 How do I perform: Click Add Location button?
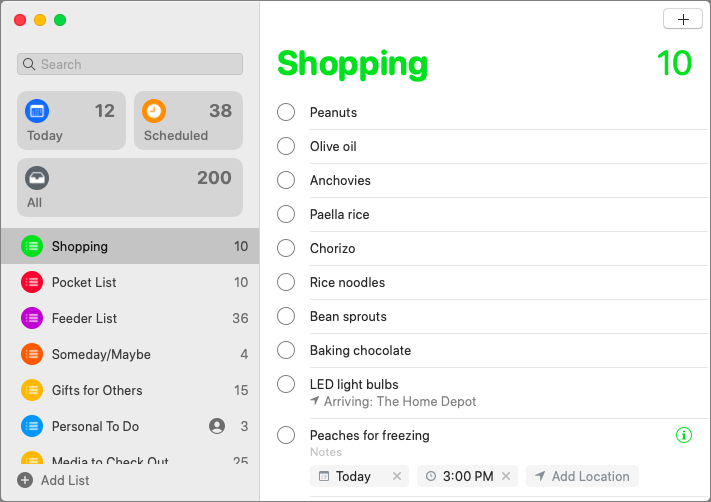pyautogui.click(x=582, y=477)
